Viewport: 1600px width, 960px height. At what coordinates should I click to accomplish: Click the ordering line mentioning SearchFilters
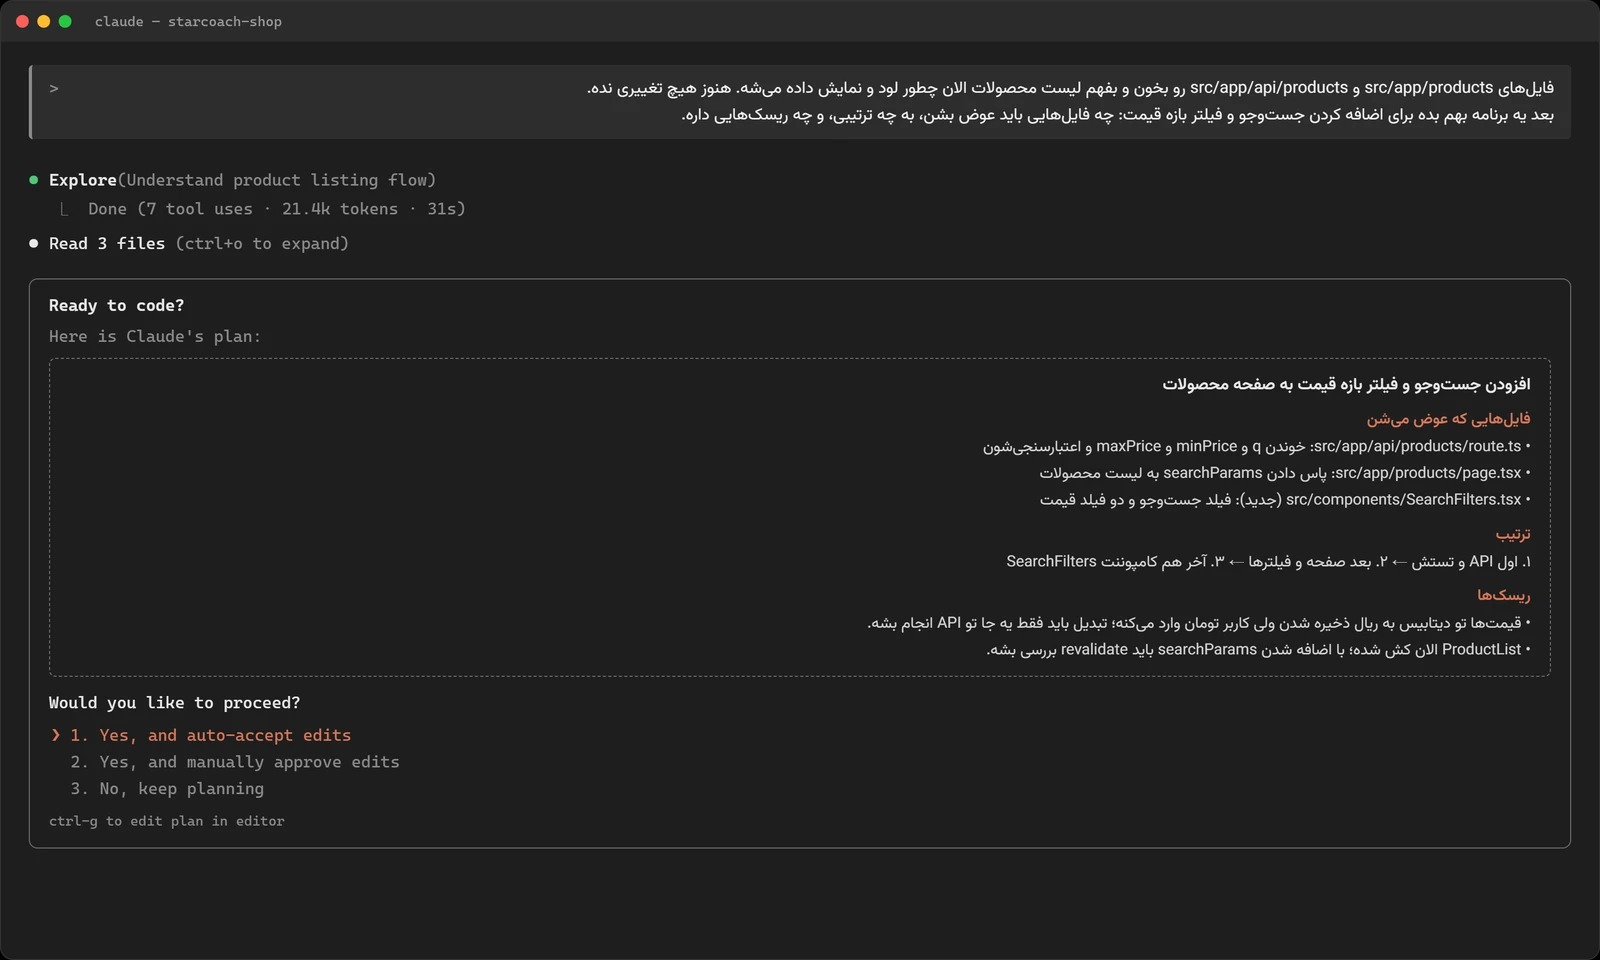(x=1268, y=562)
